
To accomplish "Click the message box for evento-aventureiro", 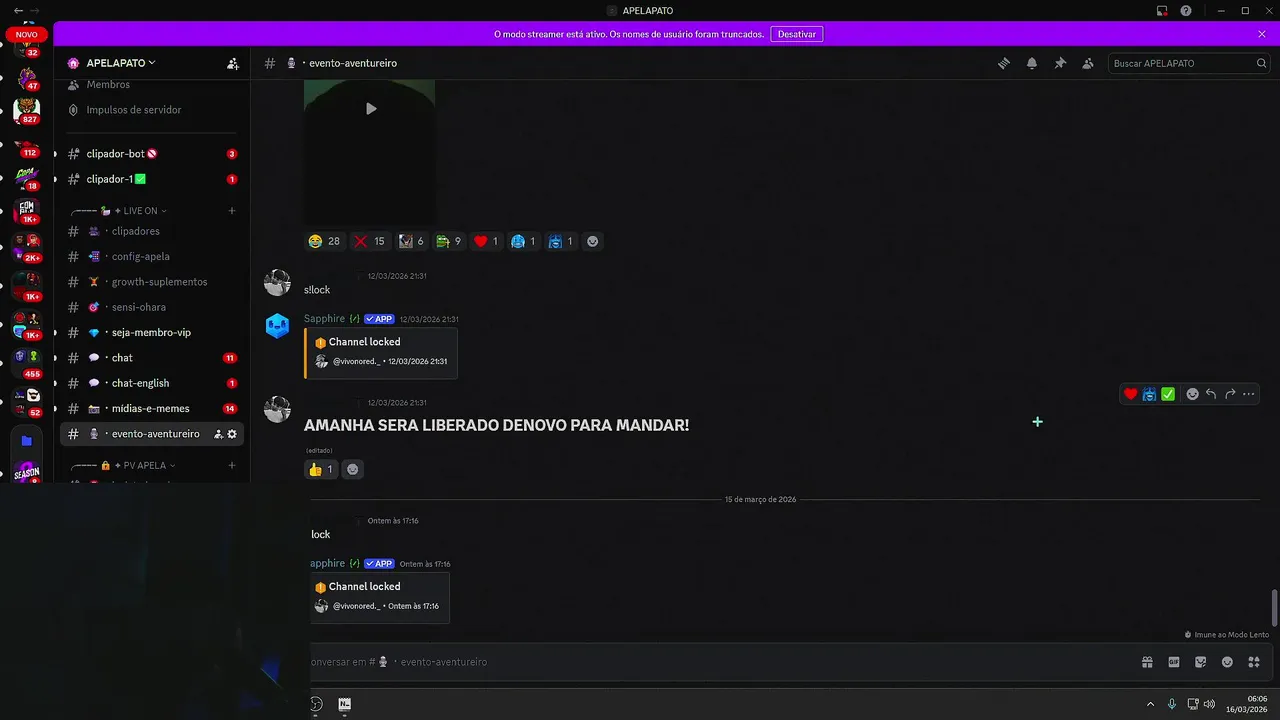I will pyautogui.click(x=720, y=662).
